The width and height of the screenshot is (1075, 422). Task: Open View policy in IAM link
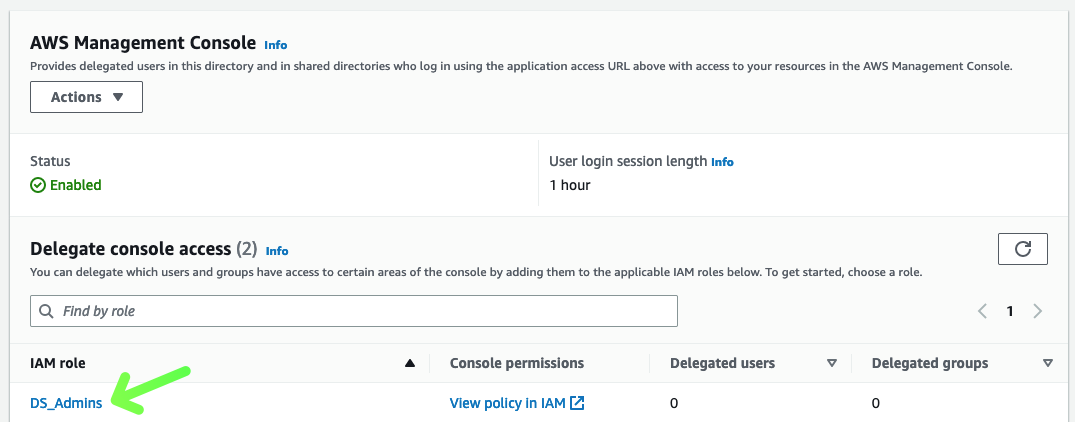508,404
